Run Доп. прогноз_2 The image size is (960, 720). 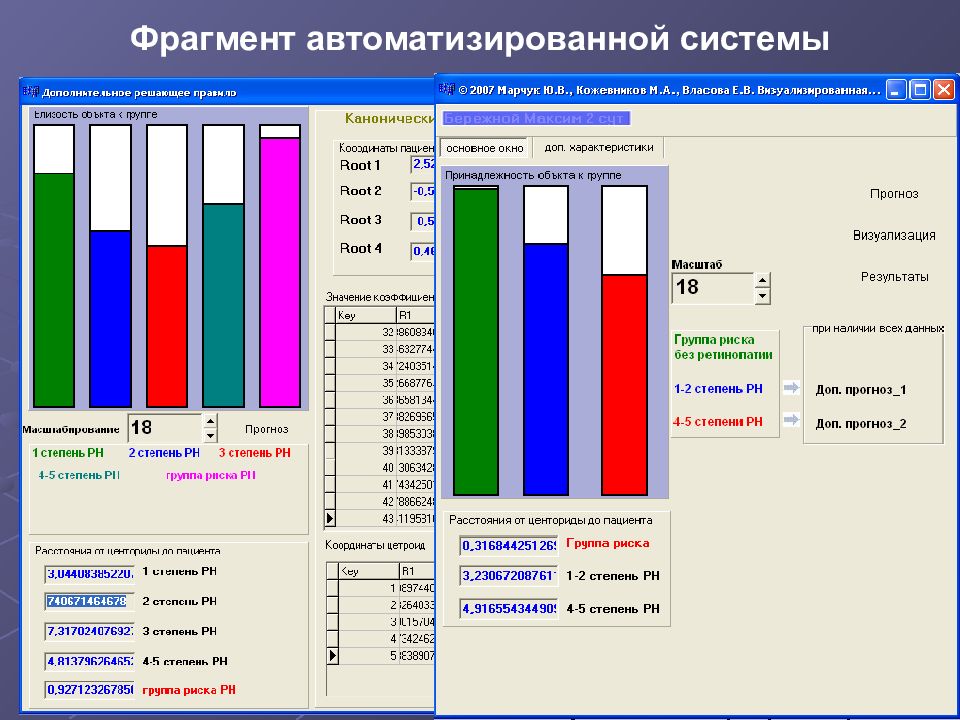[x=861, y=424]
